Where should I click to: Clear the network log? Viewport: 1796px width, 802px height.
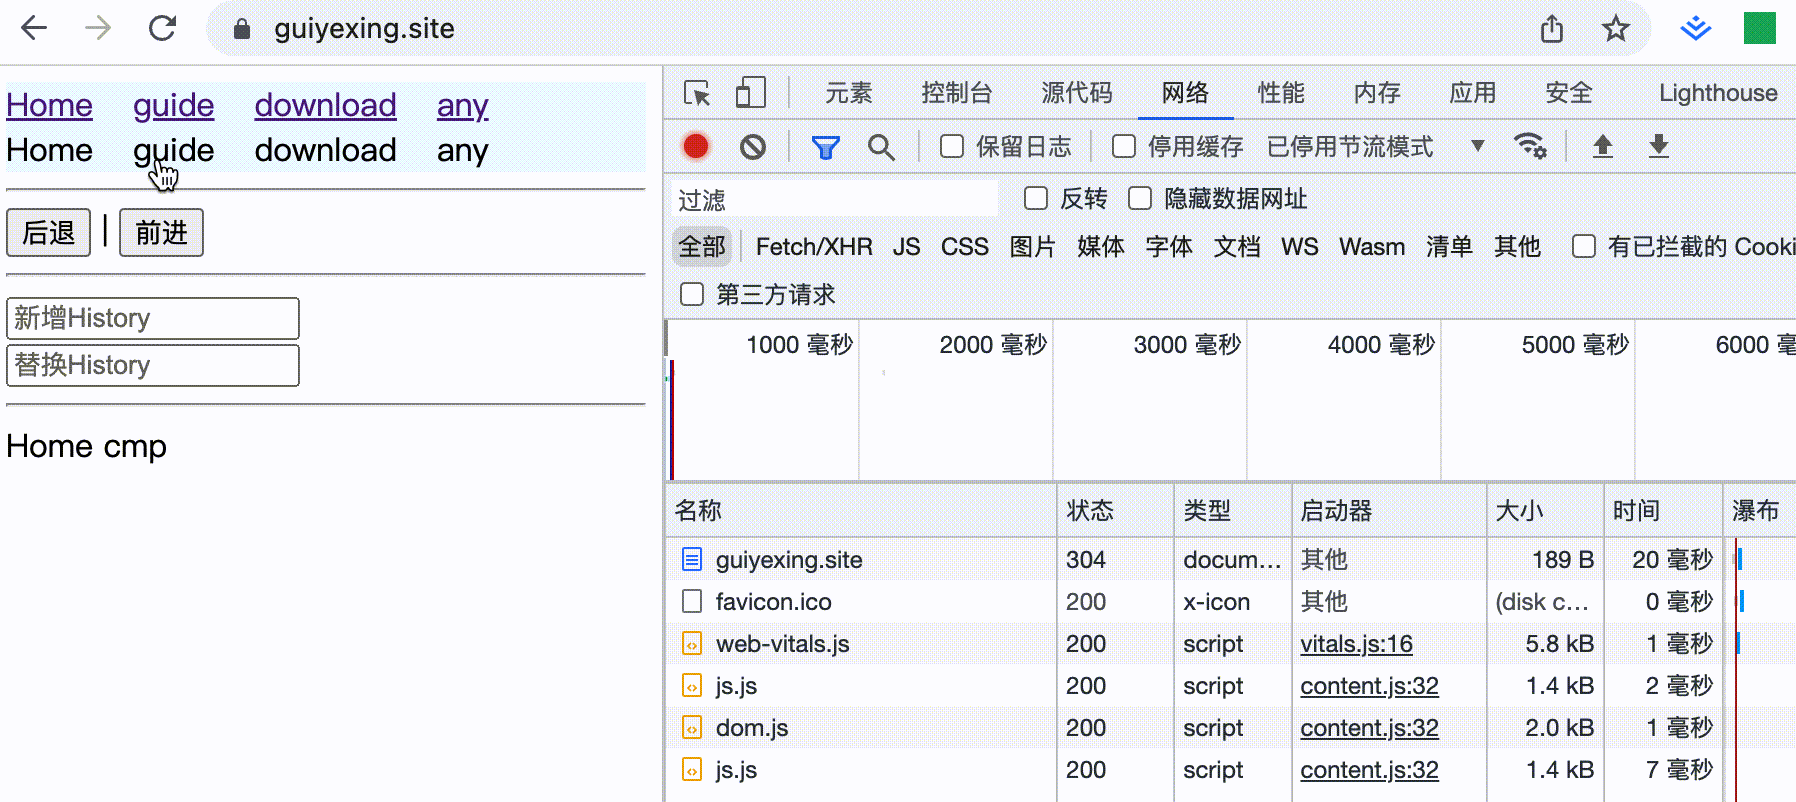click(753, 147)
